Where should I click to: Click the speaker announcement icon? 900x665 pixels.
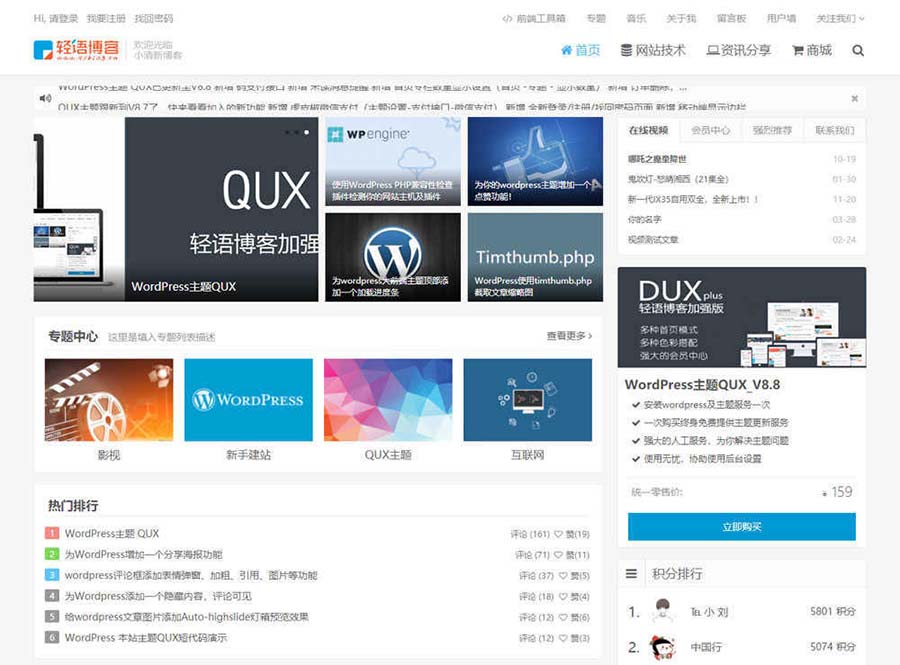45,98
